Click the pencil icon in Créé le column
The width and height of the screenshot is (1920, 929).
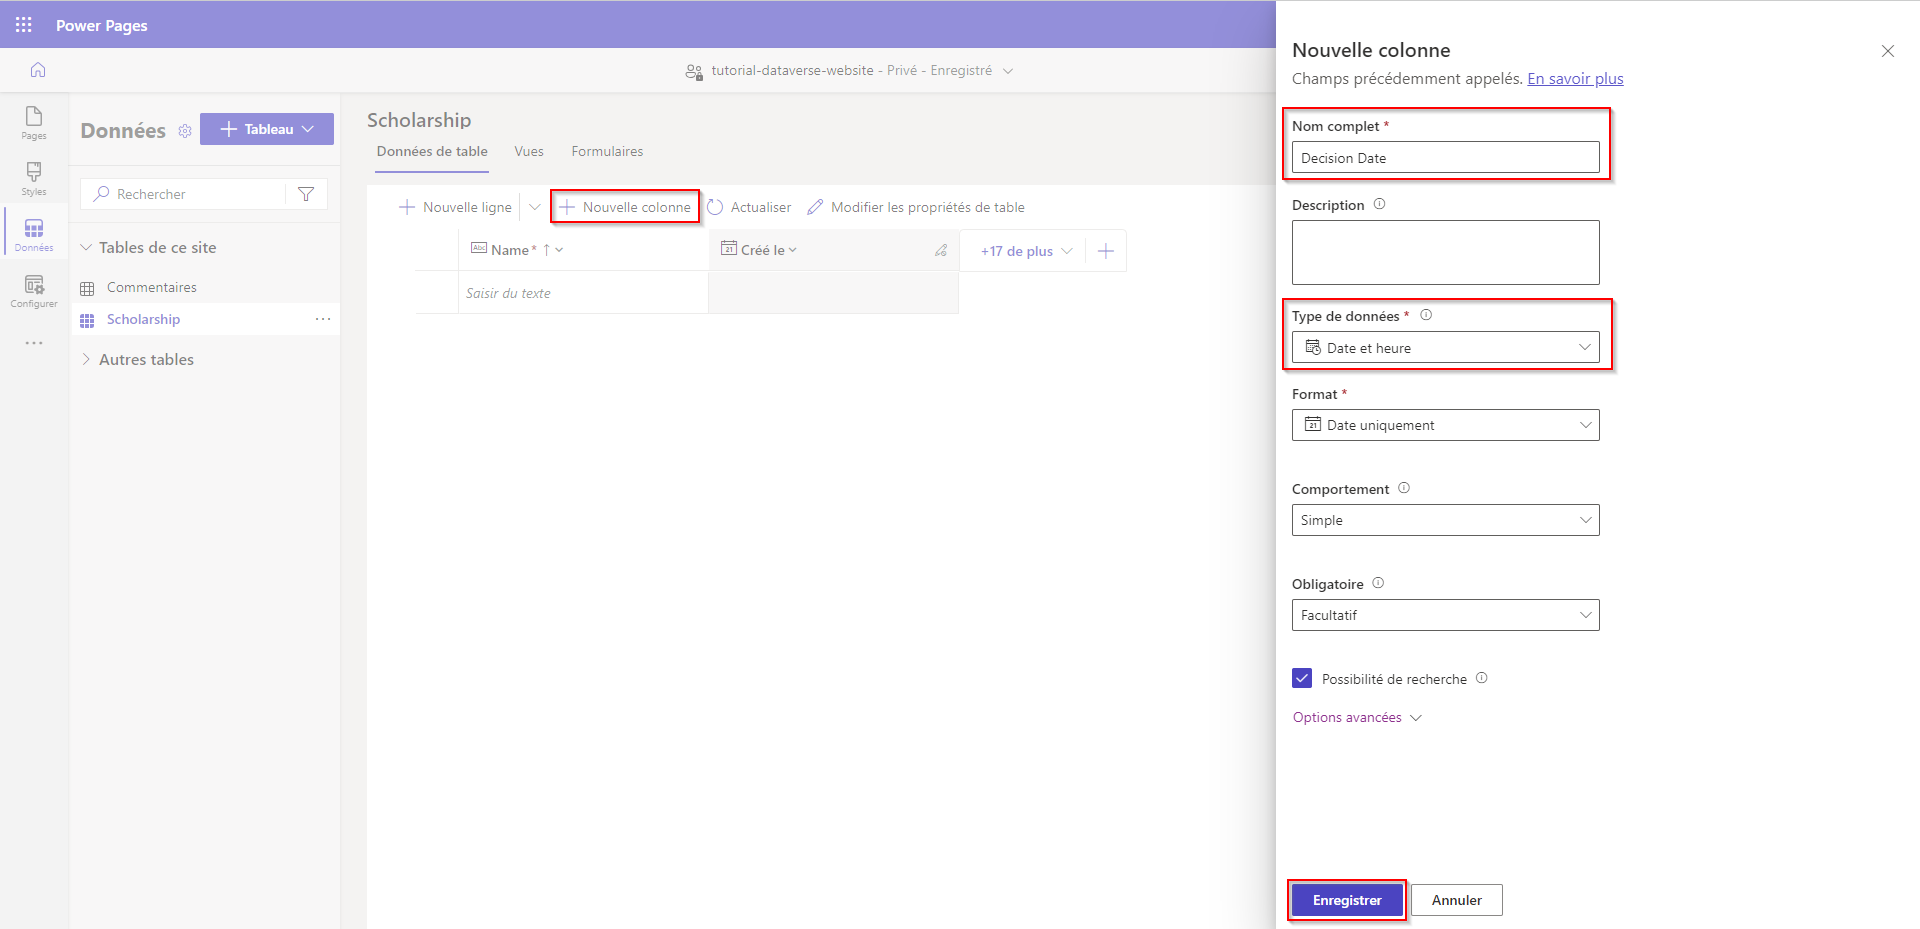[x=941, y=250]
